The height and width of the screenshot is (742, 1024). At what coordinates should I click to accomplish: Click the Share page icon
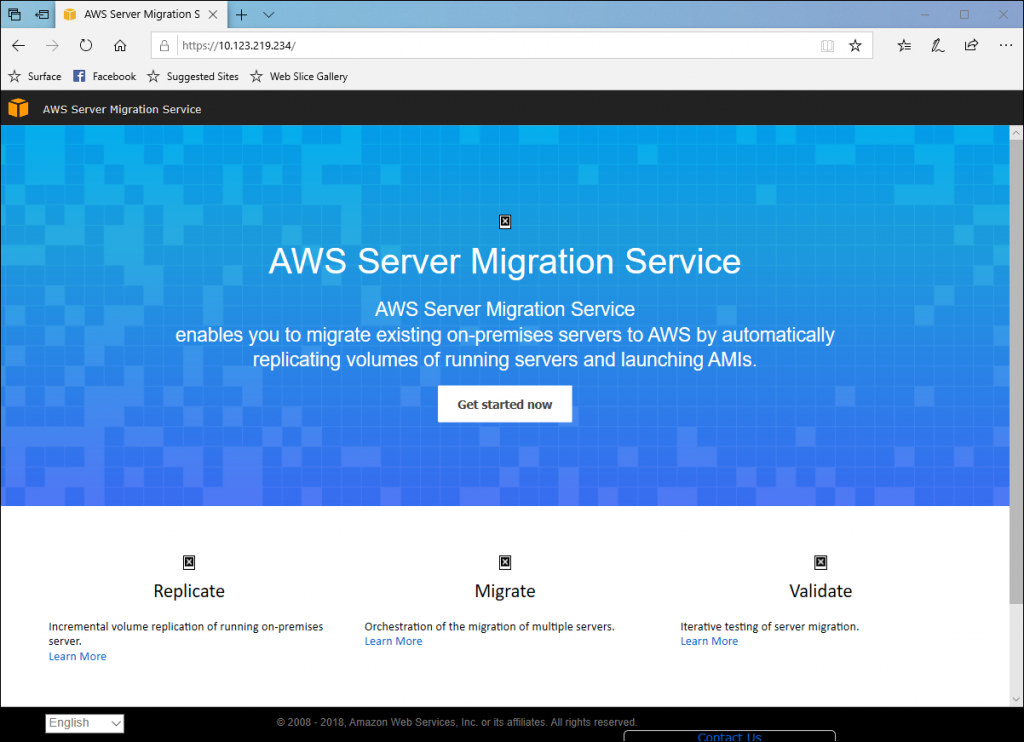pos(971,45)
